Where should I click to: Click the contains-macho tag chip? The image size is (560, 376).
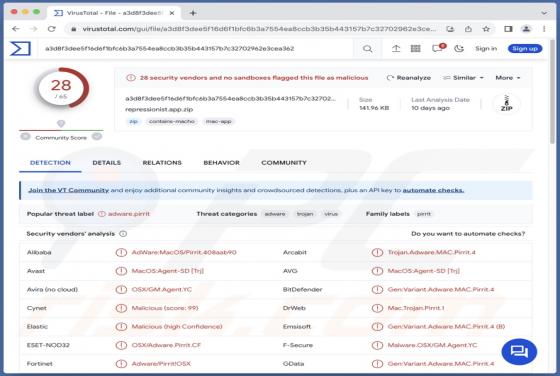[171, 121]
